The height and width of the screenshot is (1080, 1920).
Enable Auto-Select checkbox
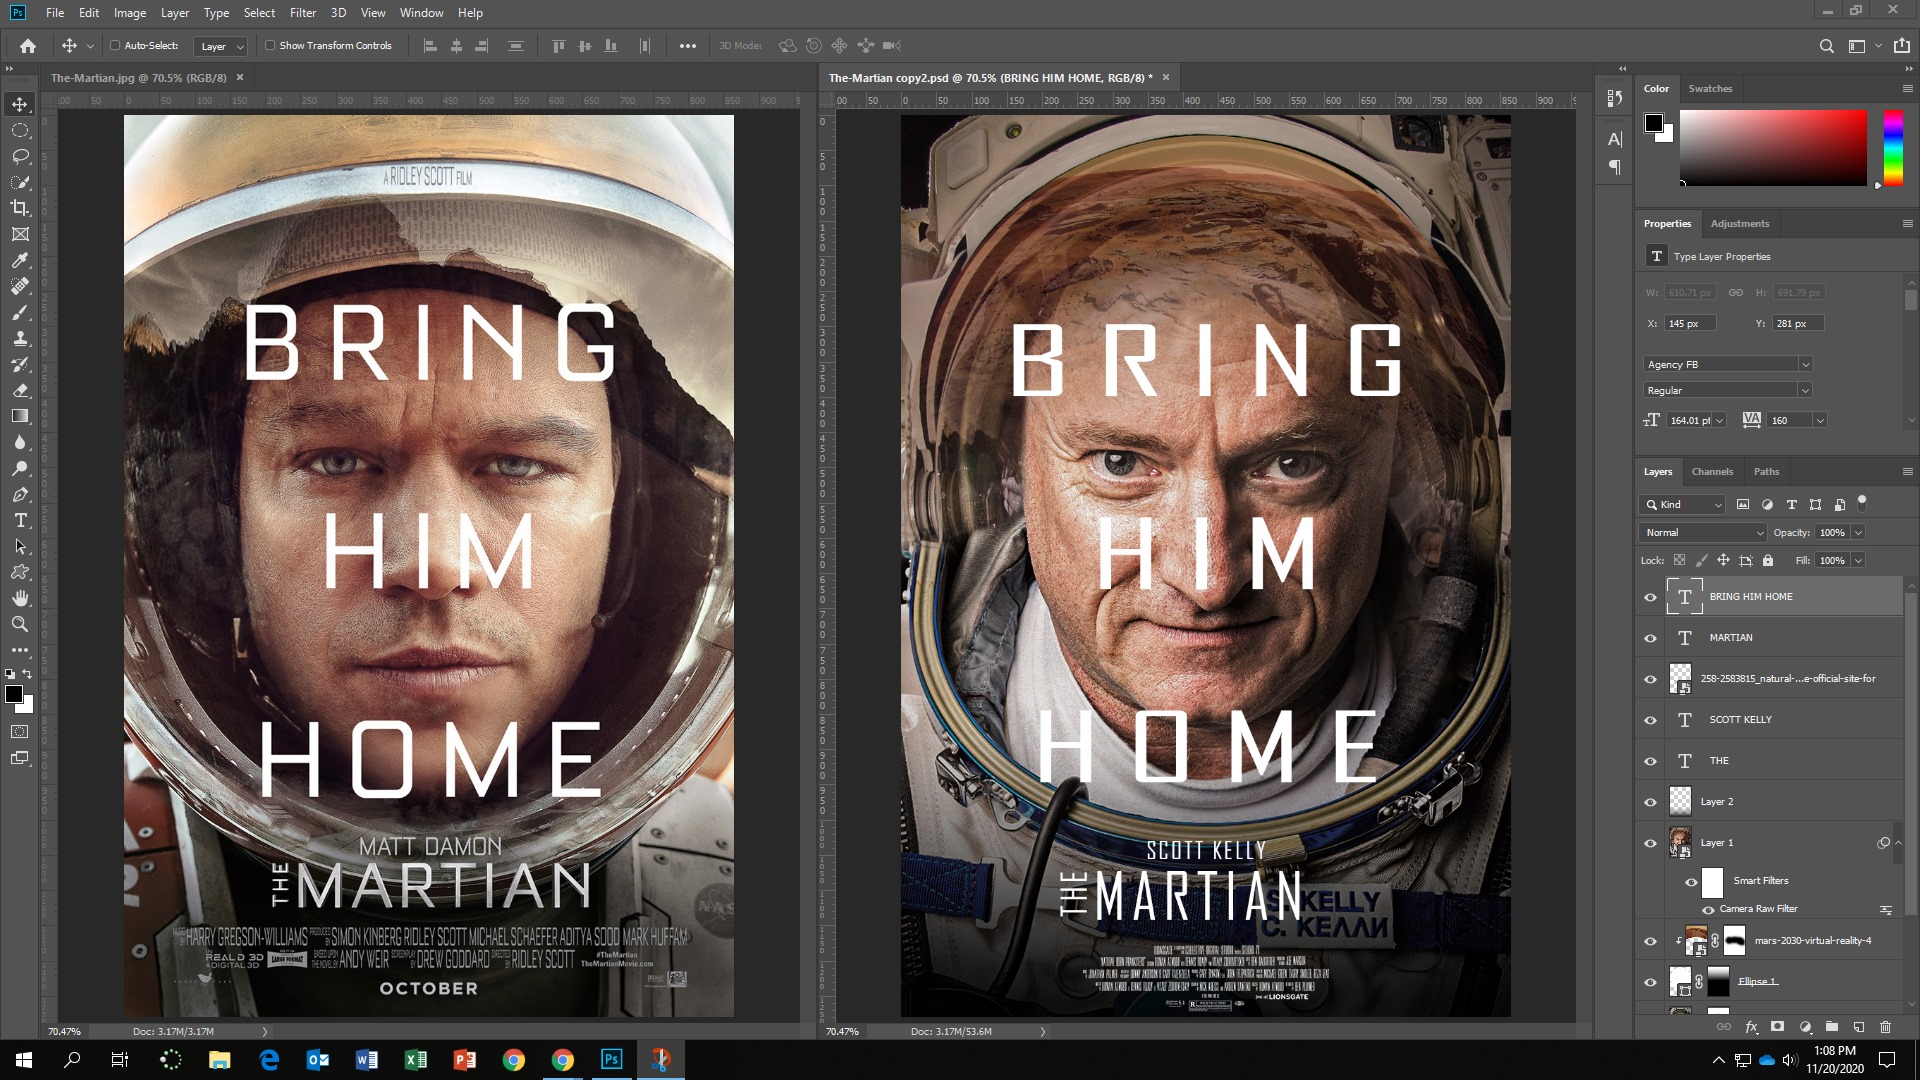point(115,45)
